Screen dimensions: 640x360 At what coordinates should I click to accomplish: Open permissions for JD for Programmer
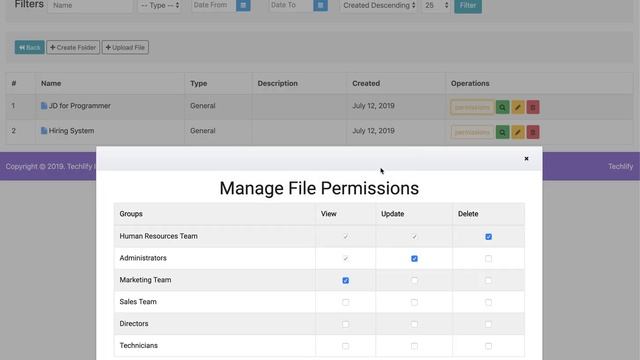coord(472,107)
